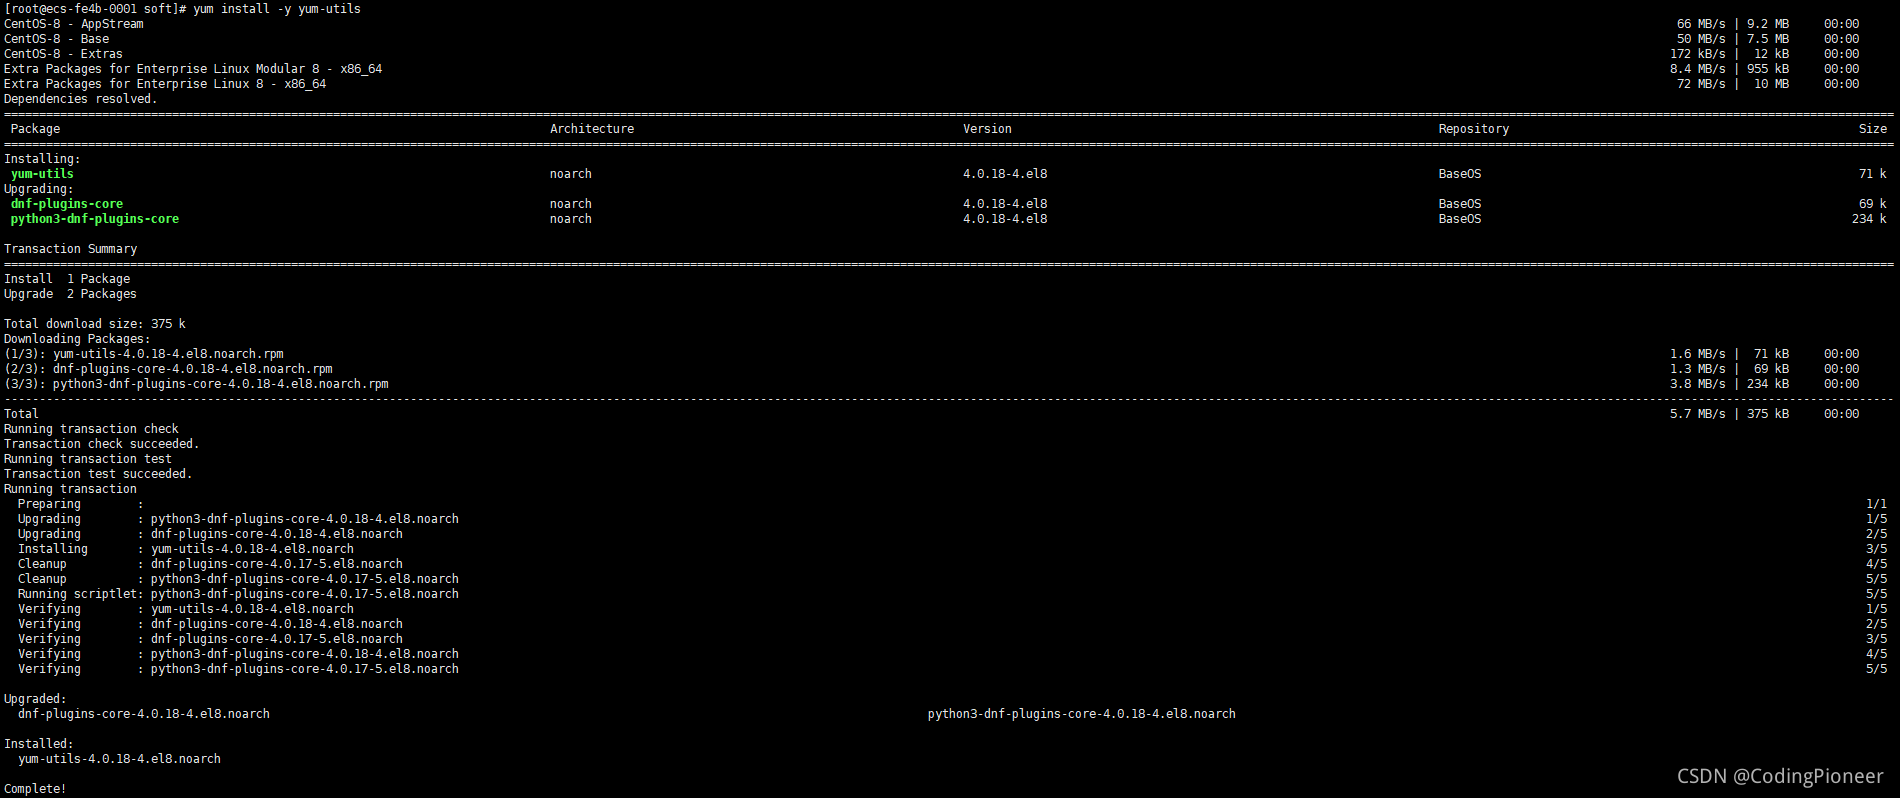Click the '234 k' size value in table
1900x798 pixels.
pyautogui.click(x=1870, y=219)
